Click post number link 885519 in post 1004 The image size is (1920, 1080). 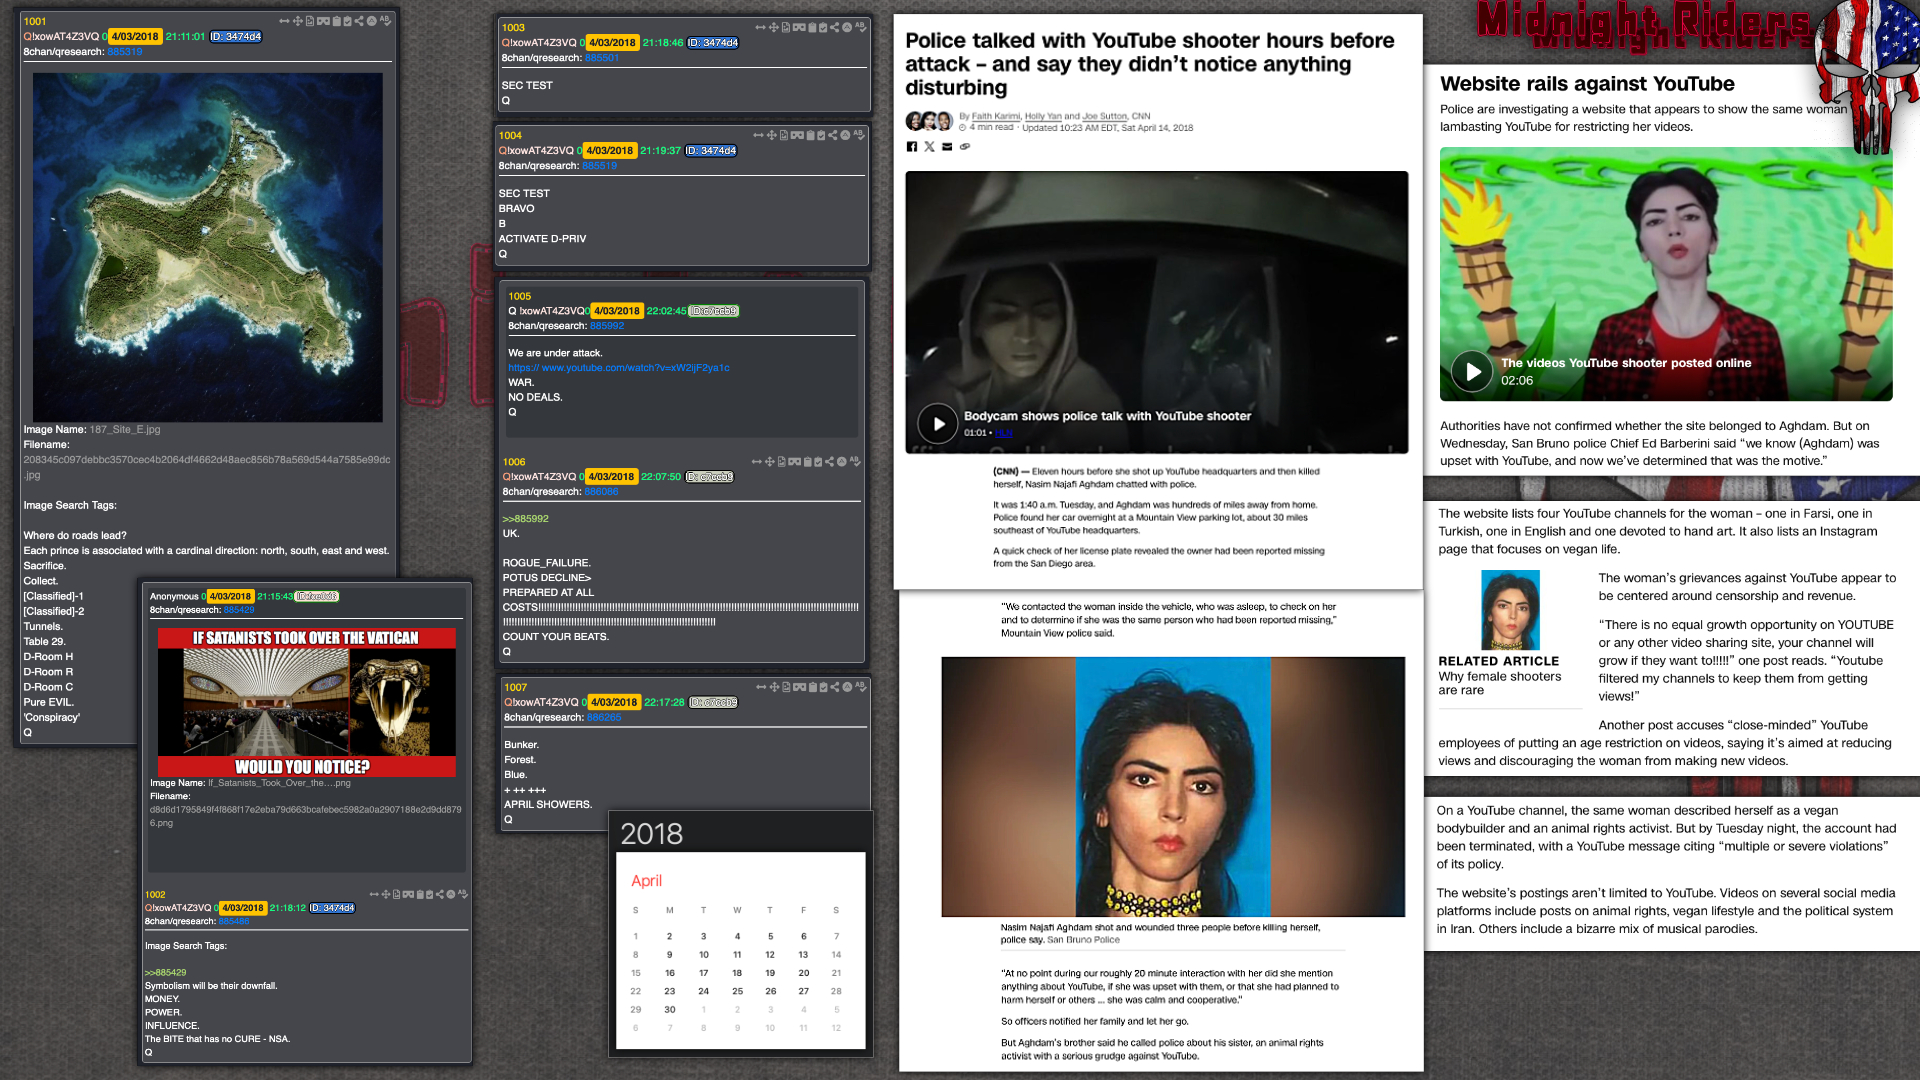pos(599,166)
